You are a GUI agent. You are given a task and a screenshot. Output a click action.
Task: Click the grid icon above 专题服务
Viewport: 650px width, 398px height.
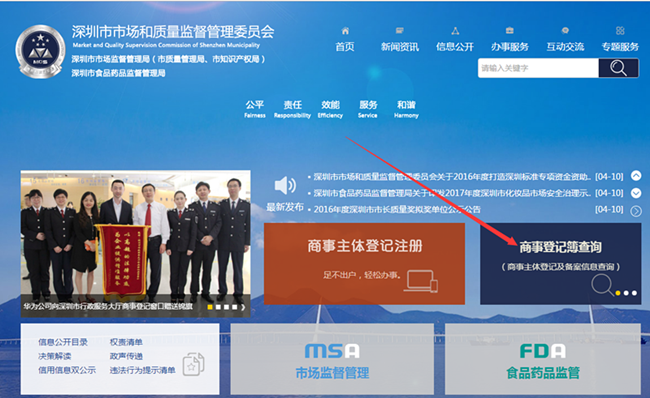620,31
